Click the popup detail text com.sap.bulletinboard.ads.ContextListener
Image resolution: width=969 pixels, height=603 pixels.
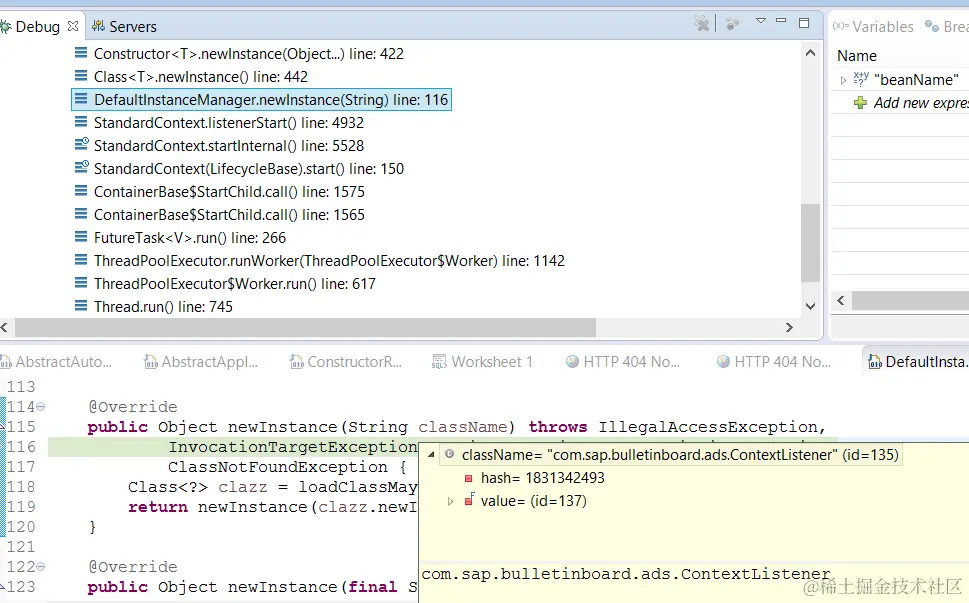(x=626, y=574)
